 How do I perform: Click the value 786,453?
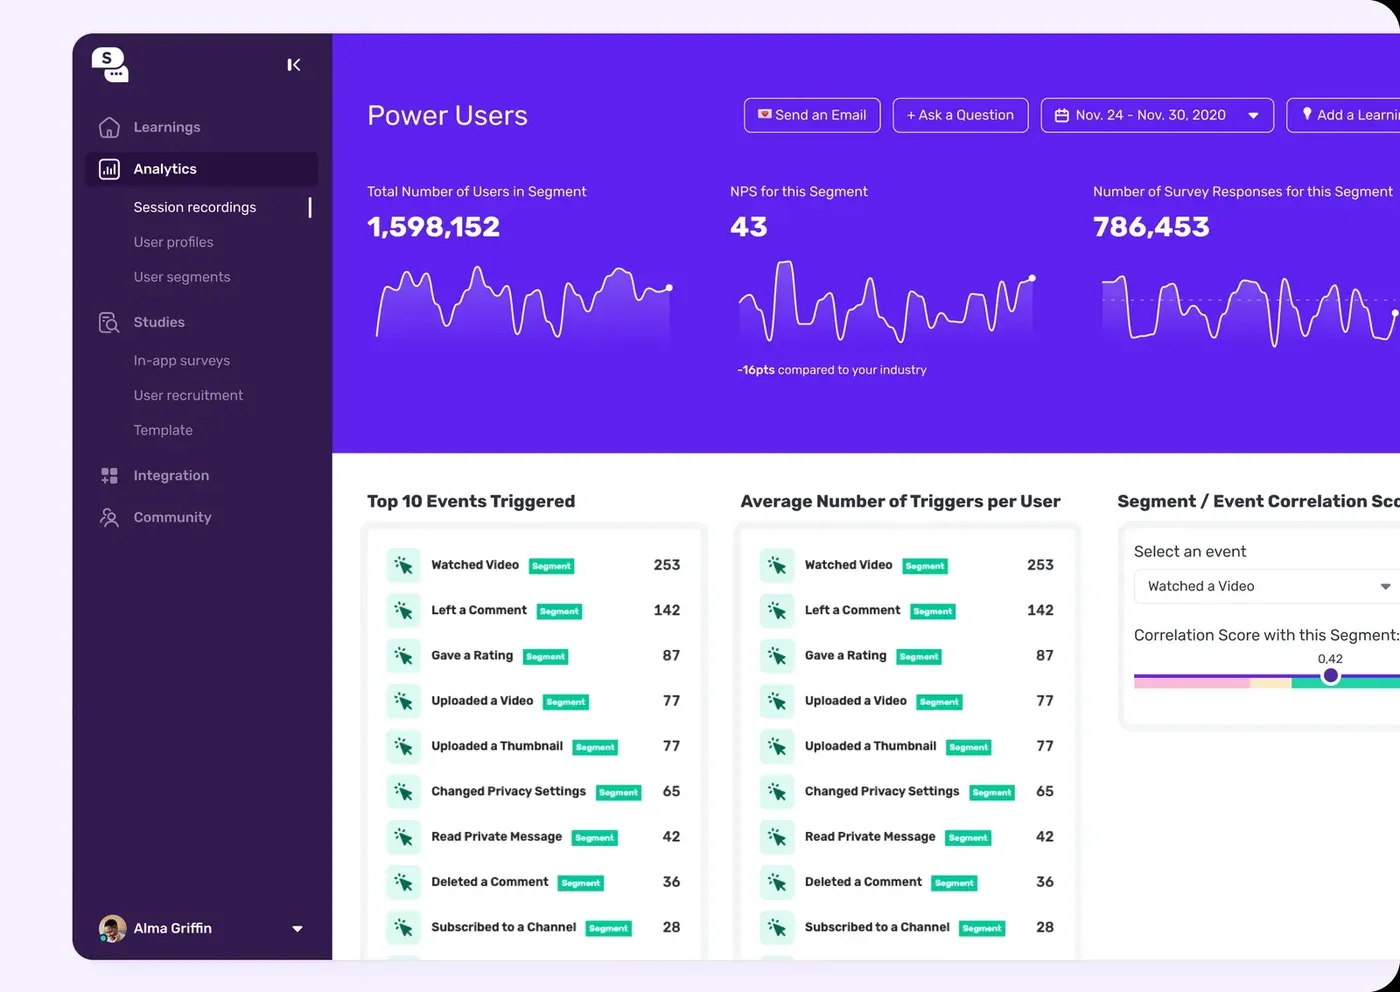pyautogui.click(x=1151, y=228)
